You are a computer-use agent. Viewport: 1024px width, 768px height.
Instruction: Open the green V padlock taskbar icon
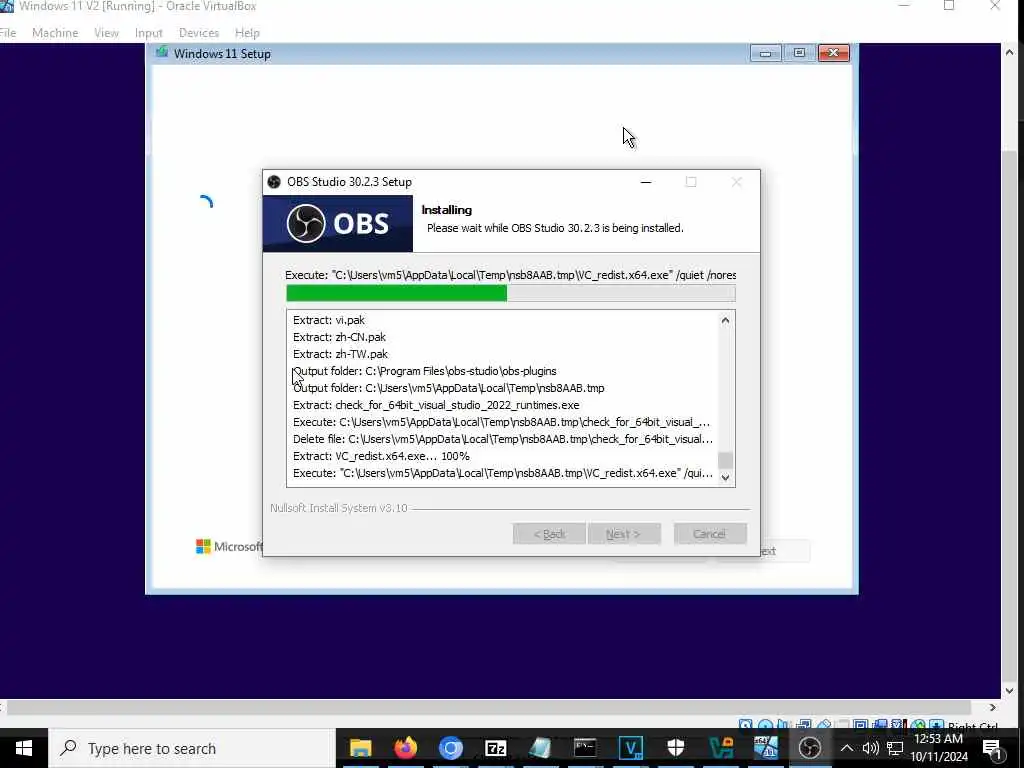(x=720, y=748)
